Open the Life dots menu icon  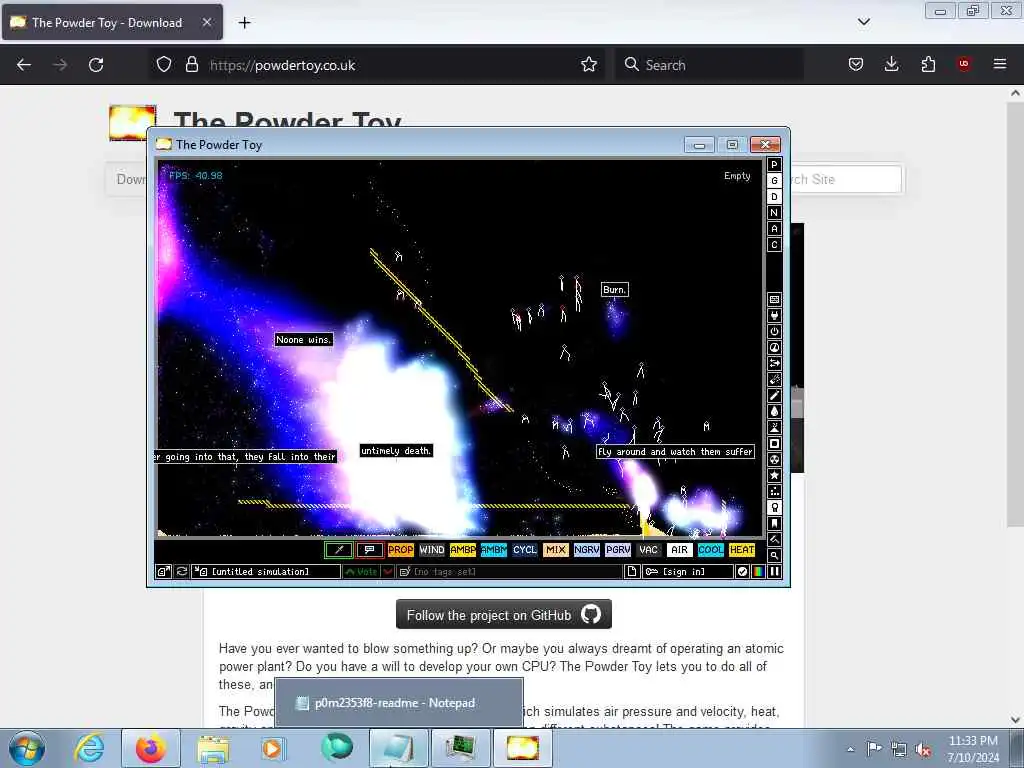coord(774,492)
